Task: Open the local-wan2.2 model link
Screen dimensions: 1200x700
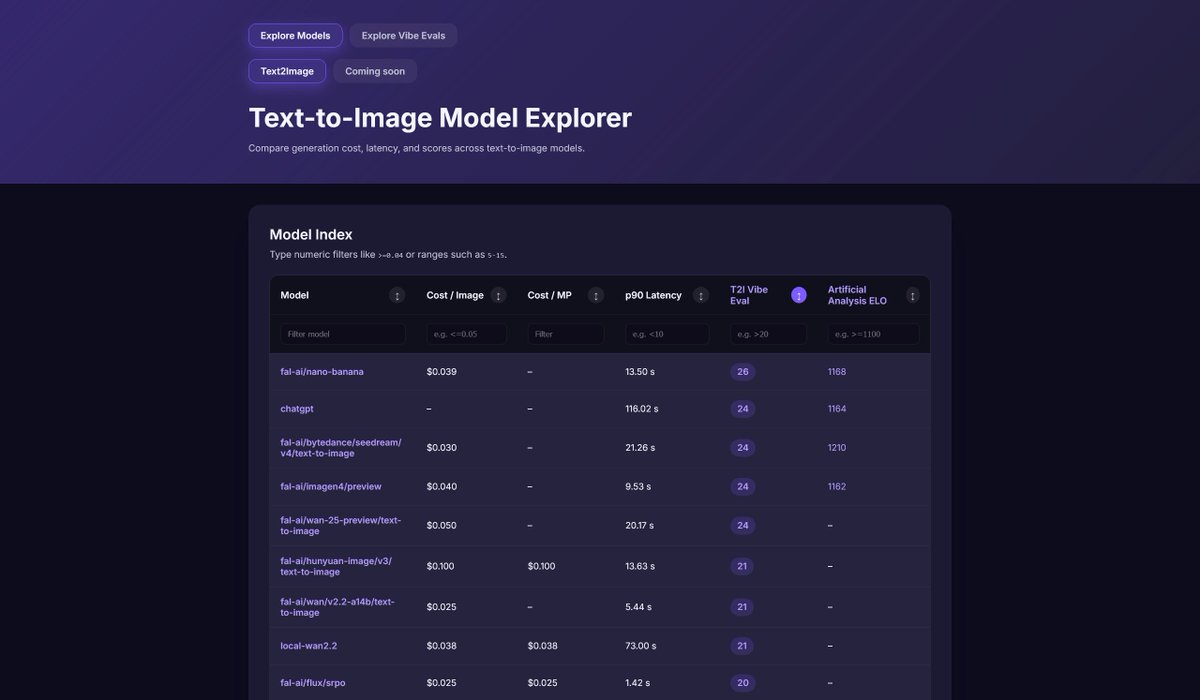Action: tap(309, 646)
